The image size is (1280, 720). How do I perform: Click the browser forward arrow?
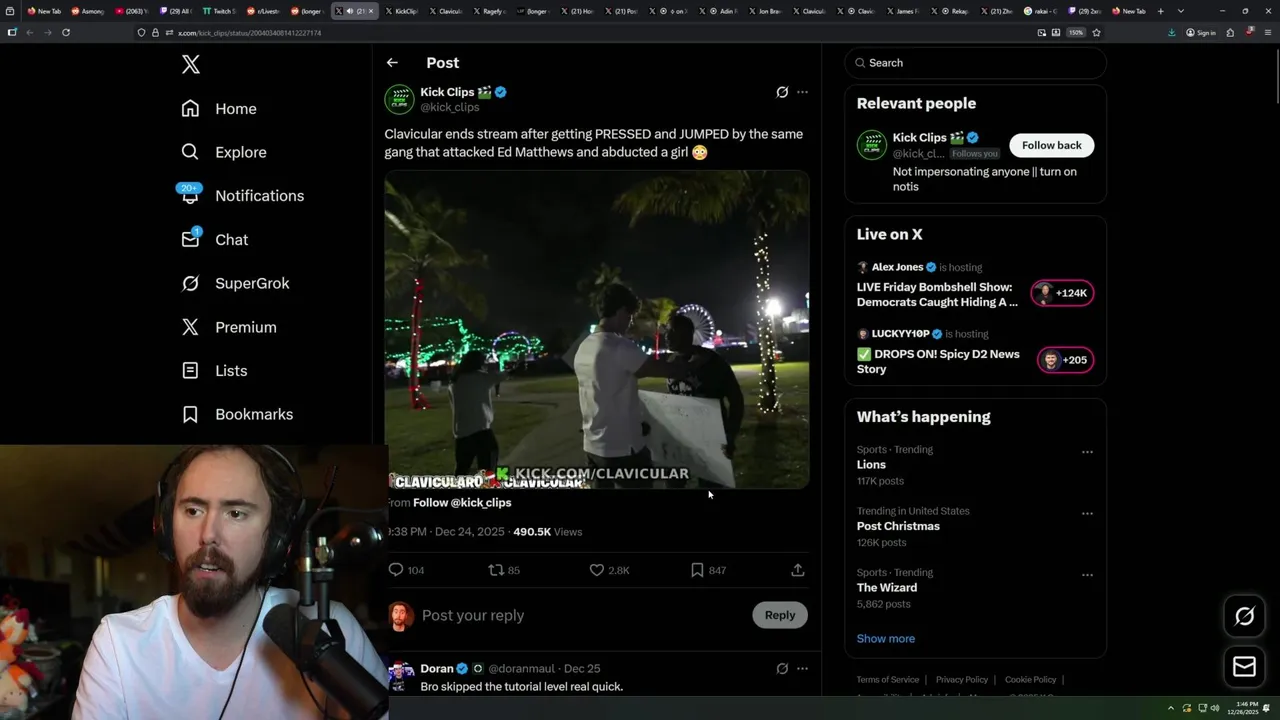pyautogui.click(x=47, y=32)
